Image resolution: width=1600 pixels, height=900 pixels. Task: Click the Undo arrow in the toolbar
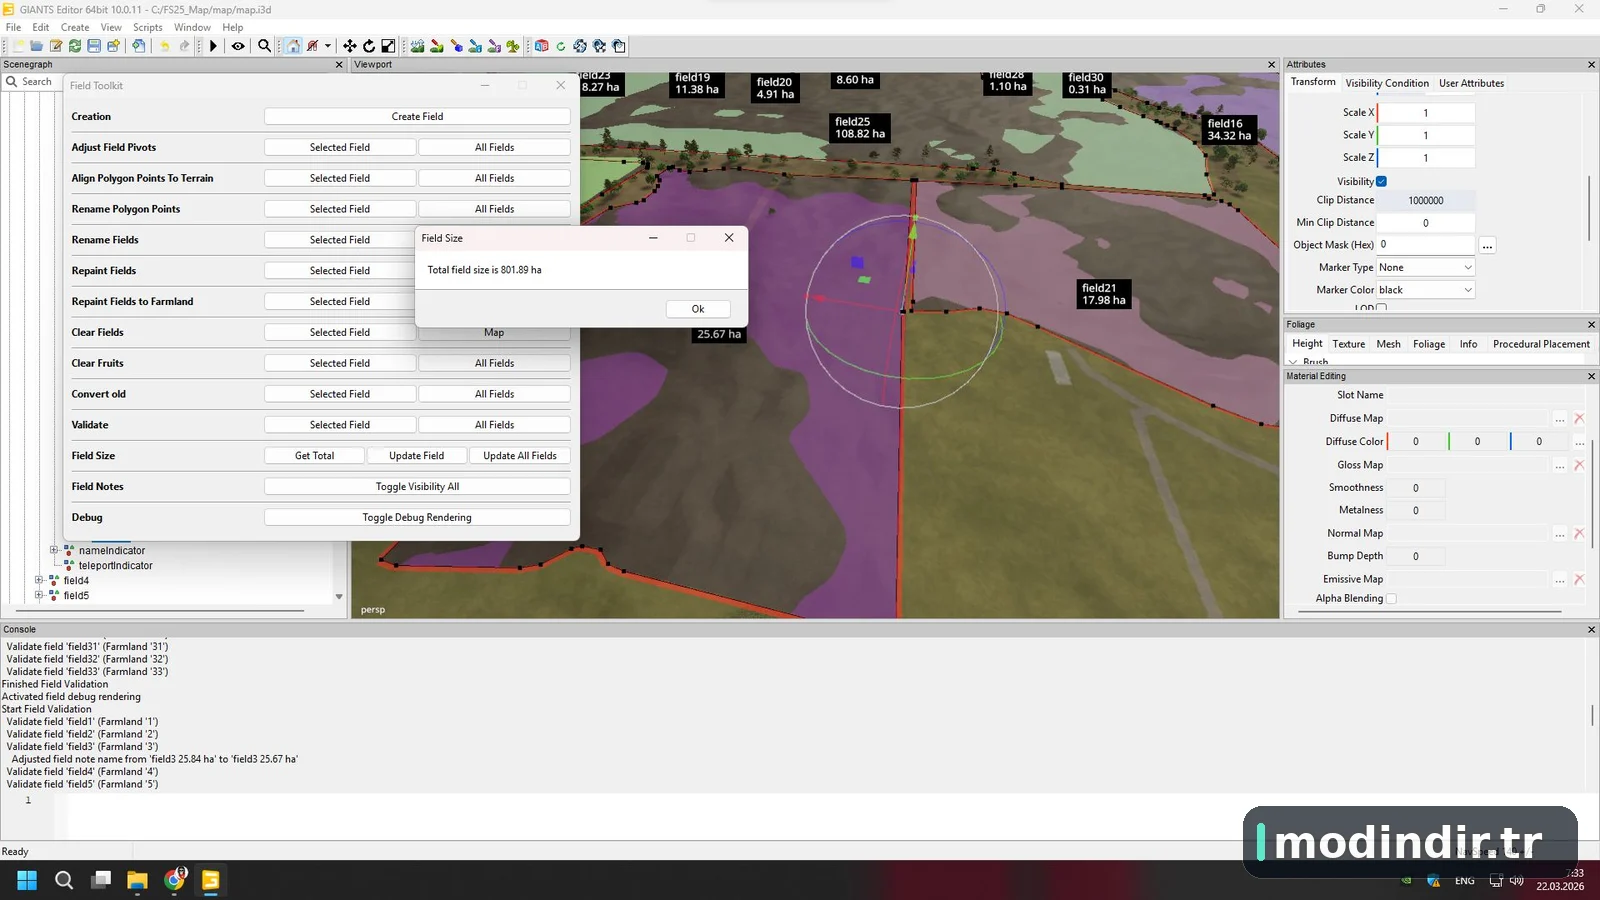point(165,46)
